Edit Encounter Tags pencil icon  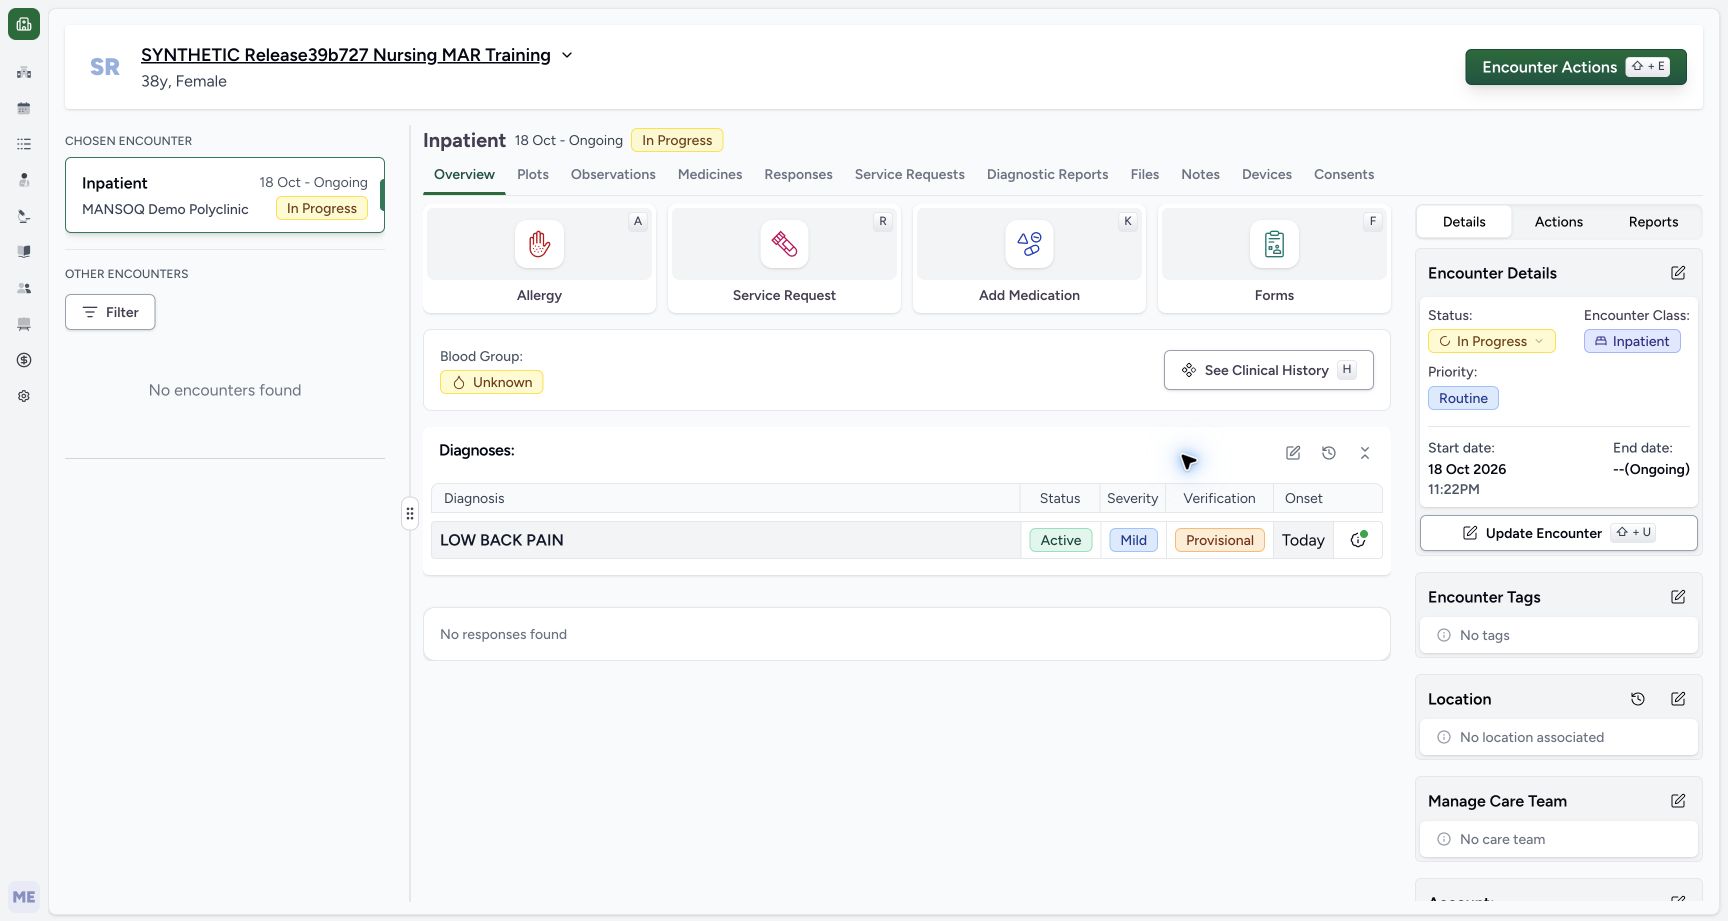1678,597
